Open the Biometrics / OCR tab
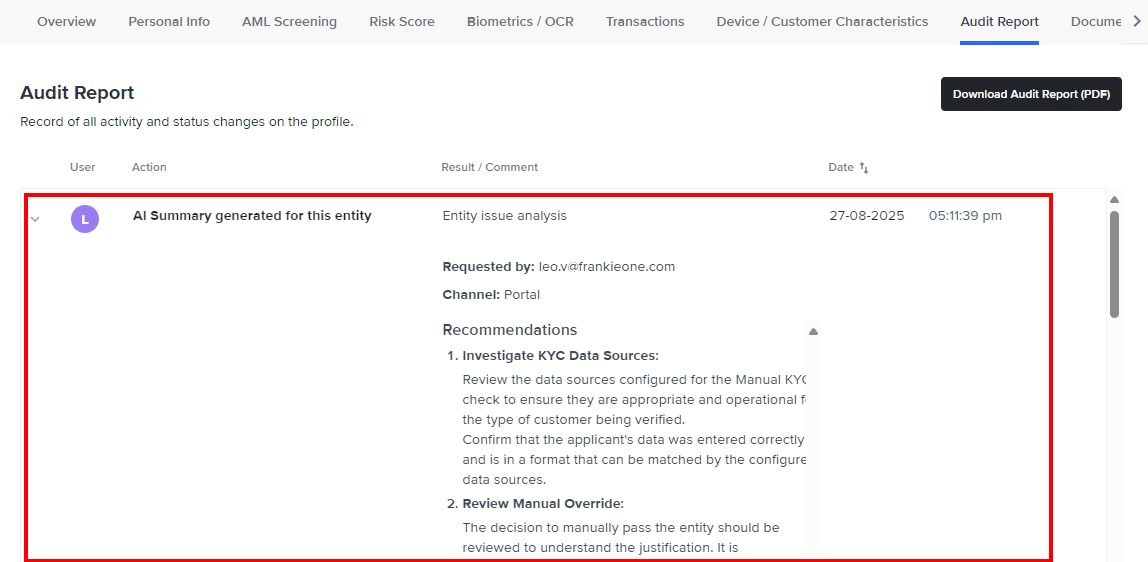Viewport: 1148px width, 562px height. (x=520, y=21)
